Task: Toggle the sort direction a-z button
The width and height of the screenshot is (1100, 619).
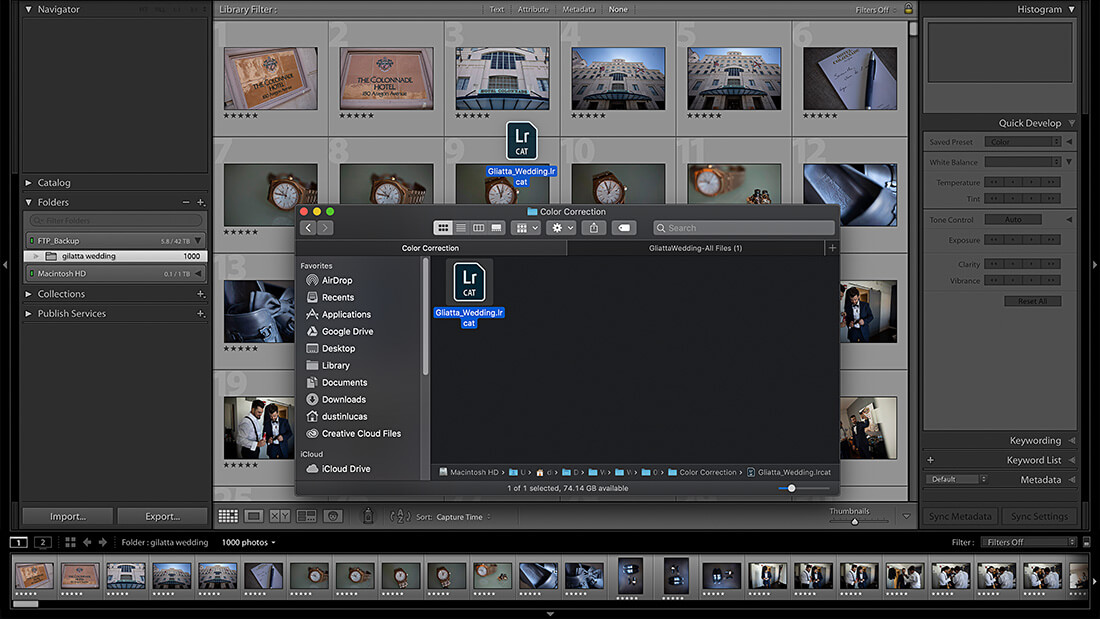Action: click(x=399, y=517)
